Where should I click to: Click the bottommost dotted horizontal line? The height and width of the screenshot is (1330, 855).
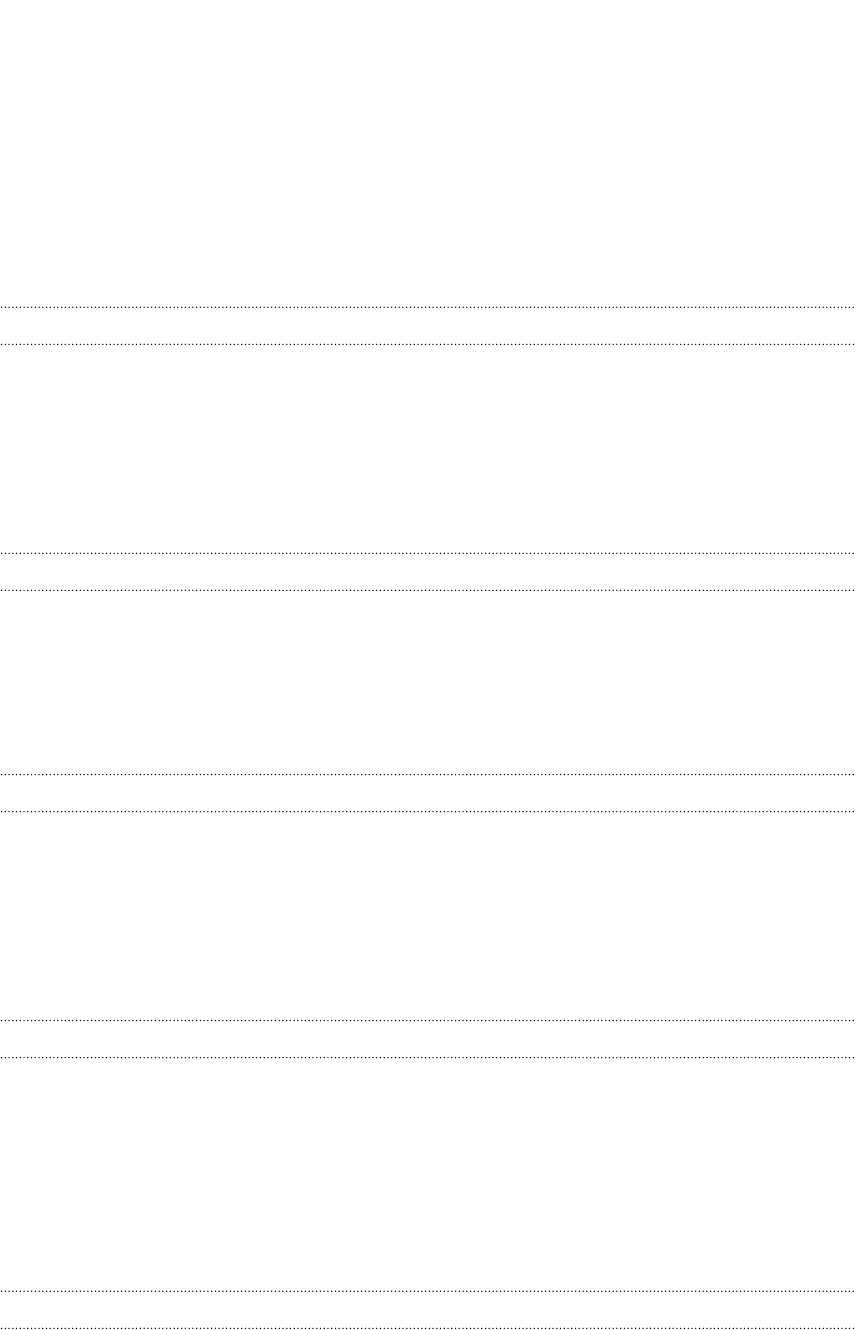click(427, 1328)
